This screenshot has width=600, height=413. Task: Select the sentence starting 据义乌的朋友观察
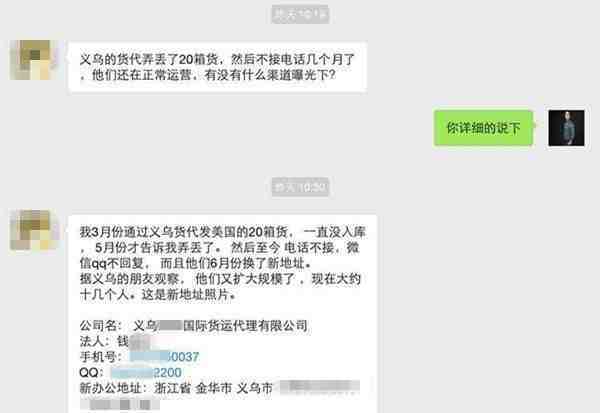coord(220,287)
